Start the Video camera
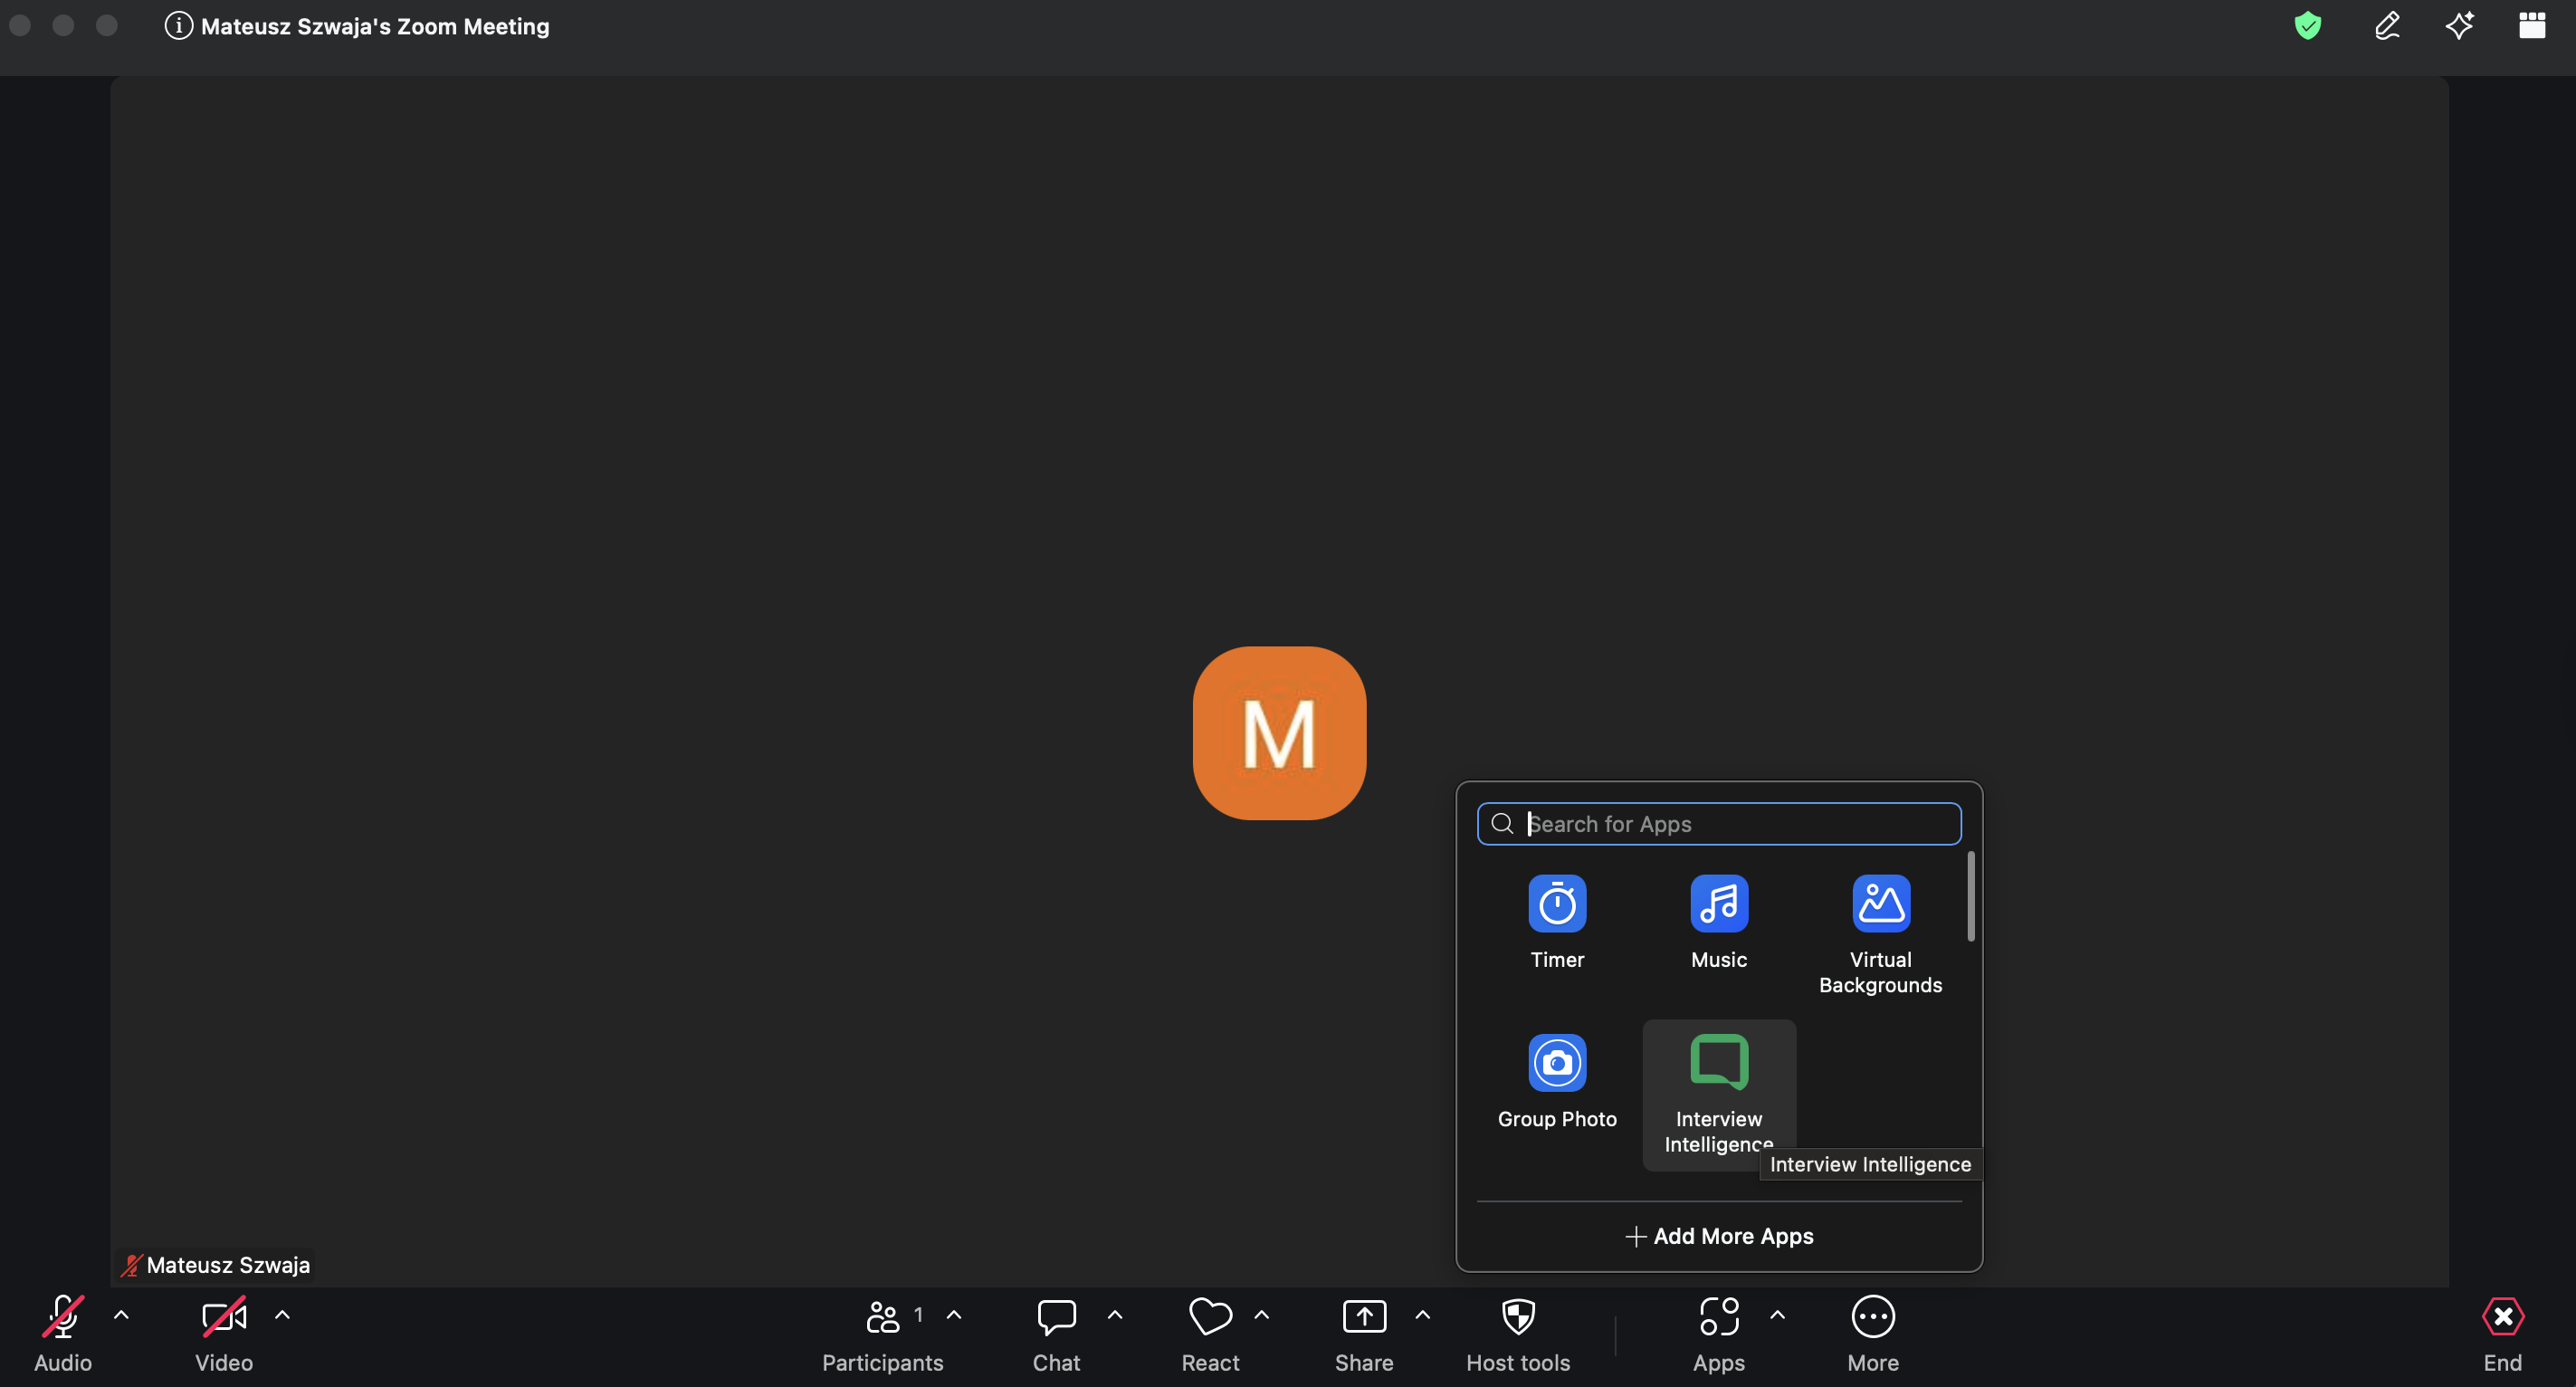 coord(222,1318)
